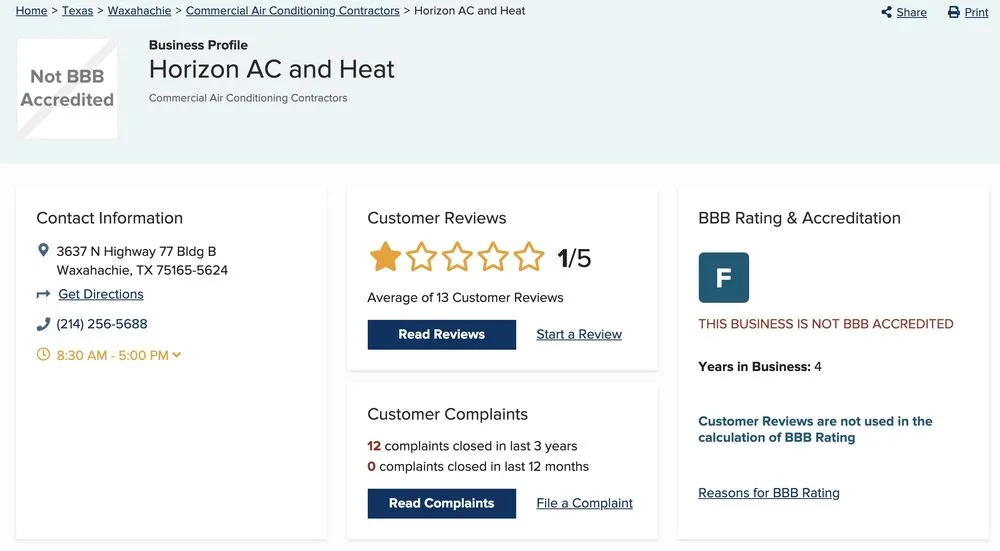The image size is (1000, 551).
Task: Open Reasons for BBB Rating link
Action: point(768,492)
